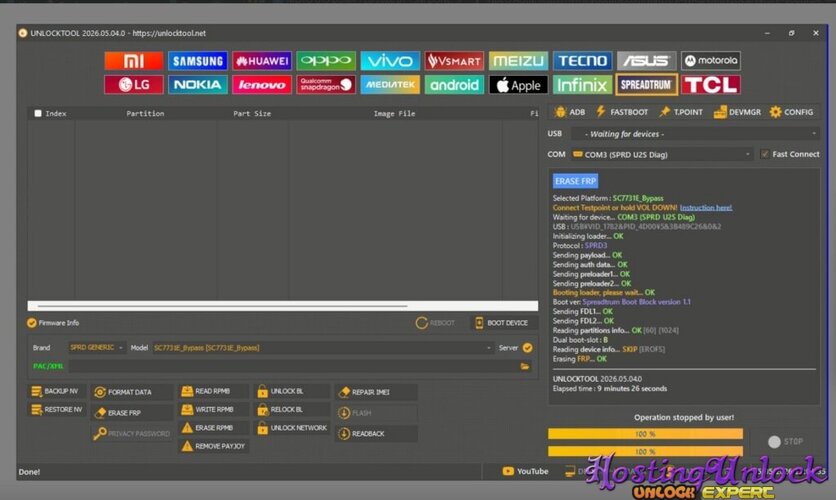Expand the COM port COM3 dropdown
The width and height of the screenshot is (836, 500).
(662, 155)
